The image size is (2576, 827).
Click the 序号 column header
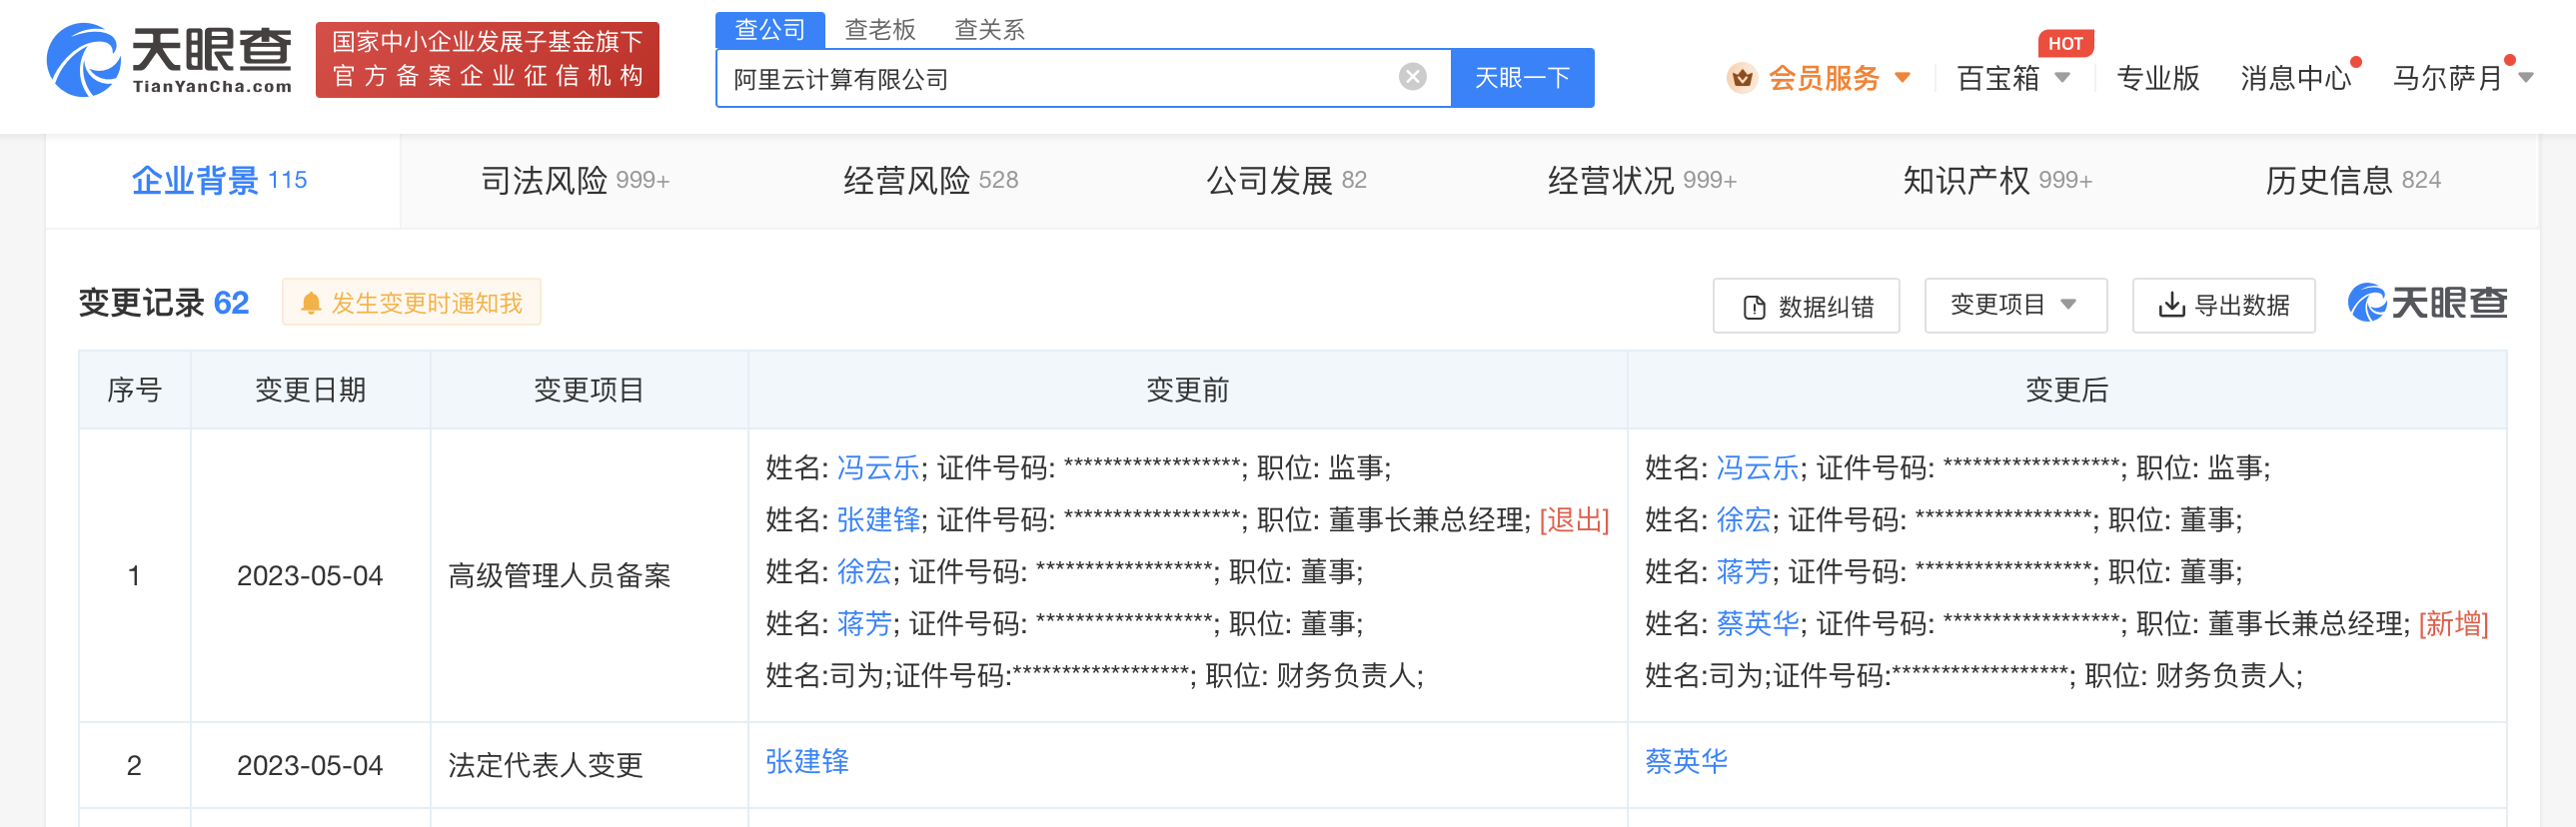pyautogui.click(x=134, y=390)
